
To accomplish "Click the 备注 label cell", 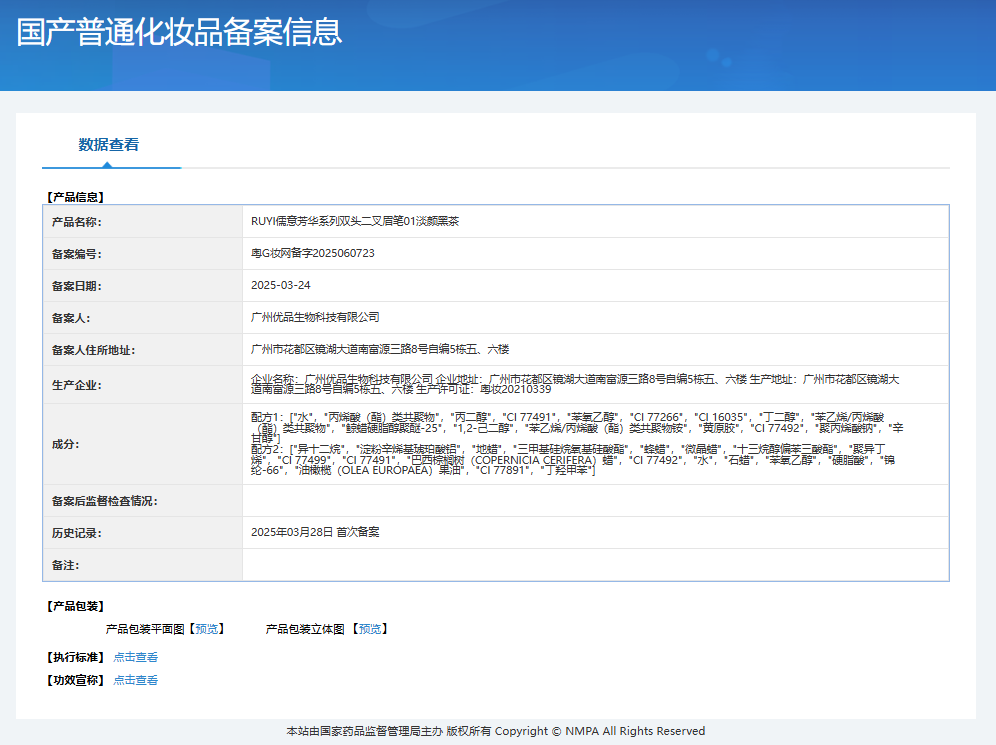I will pyautogui.click(x=142, y=565).
